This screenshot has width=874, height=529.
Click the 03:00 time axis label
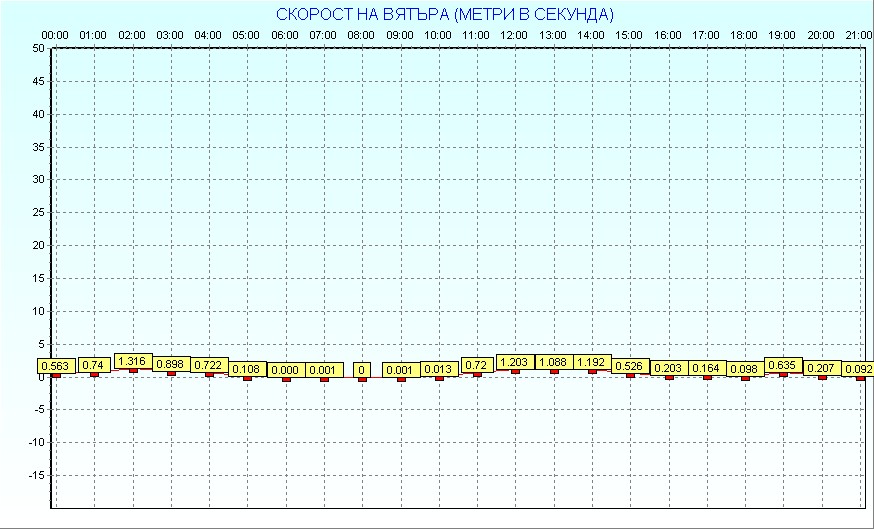click(170, 35)
